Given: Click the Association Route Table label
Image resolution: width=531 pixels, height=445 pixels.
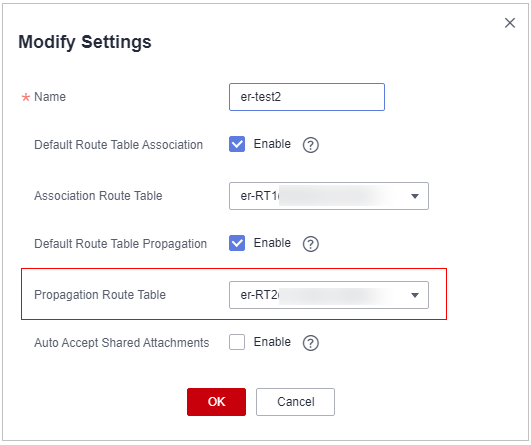Looking at the screenshot, I should click(98, 196).
